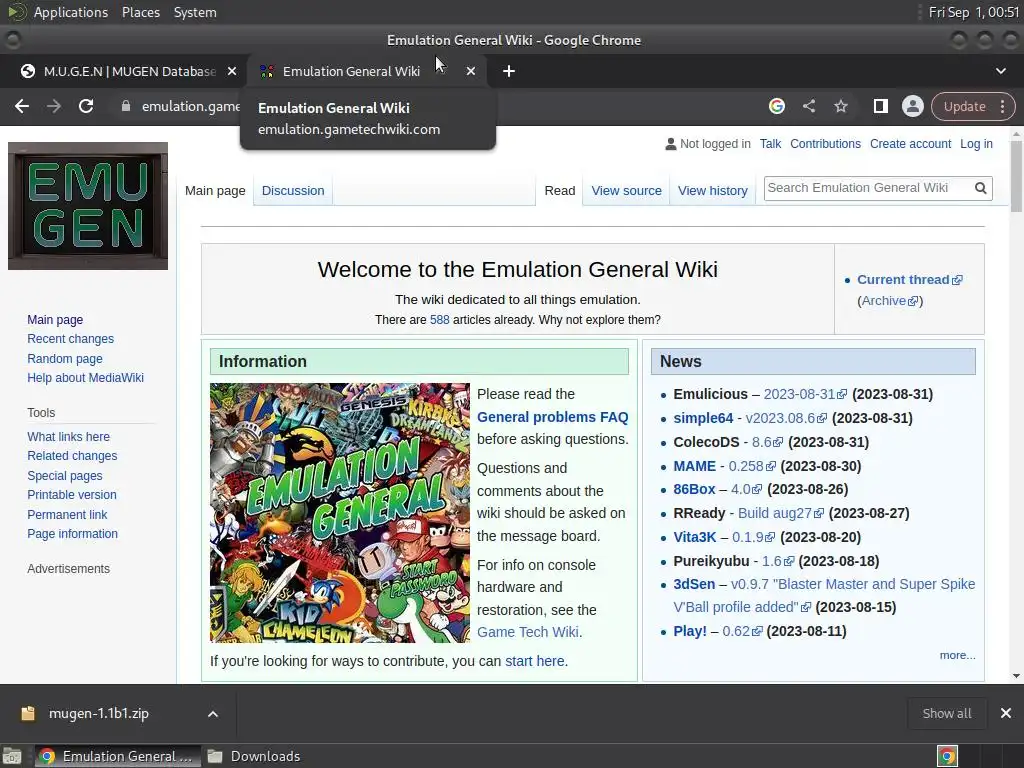The height and width of the screenshot is (768, 1024).
Task: Click Chrome tray icon in bottom panel
Action: click(947, 756)
